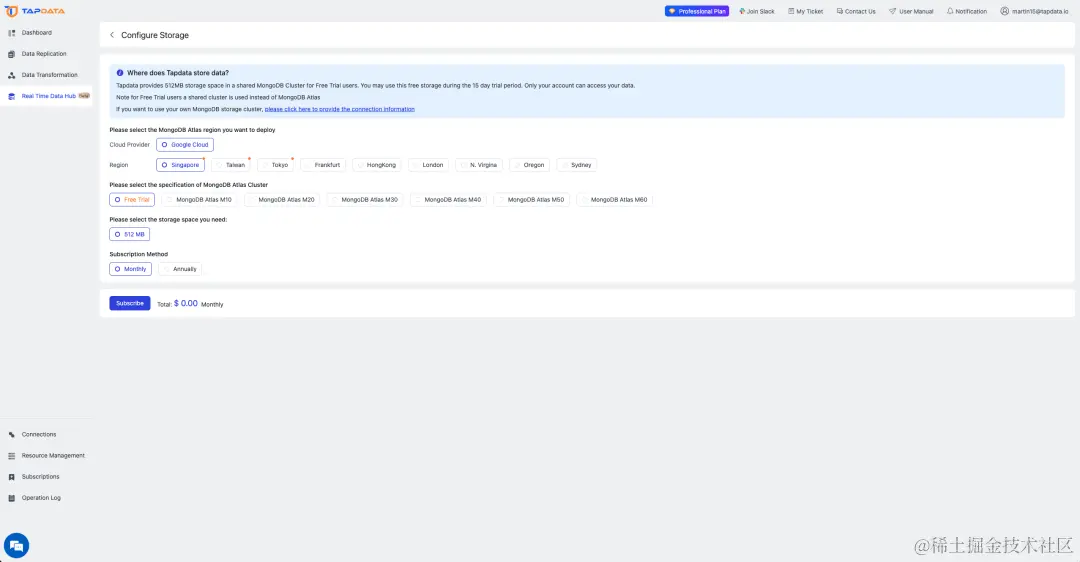Select Singapore region
This screenshot has height=562, width=1080.
(x=180, y=165)
